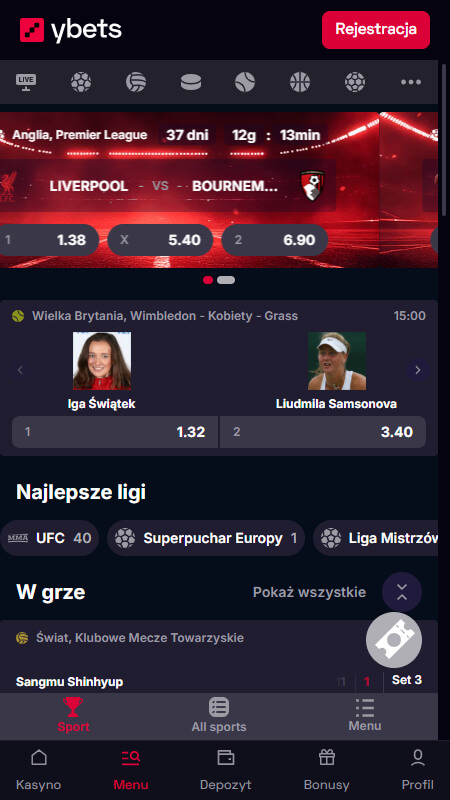This screenshot has height=800, width=450.
Task: Select the tennis ball sport icon
Action: (245, 82)
